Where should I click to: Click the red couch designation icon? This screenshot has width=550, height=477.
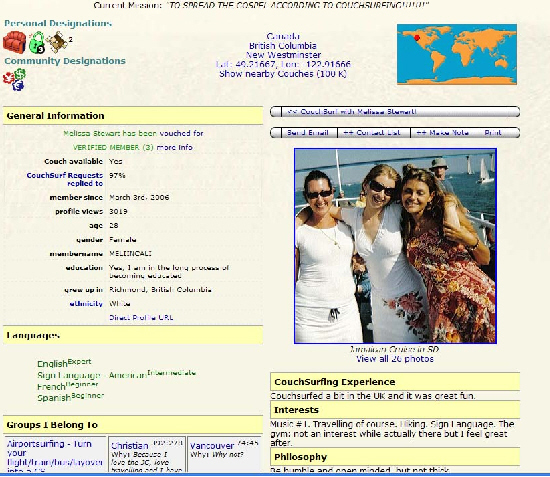click(14, 42)
